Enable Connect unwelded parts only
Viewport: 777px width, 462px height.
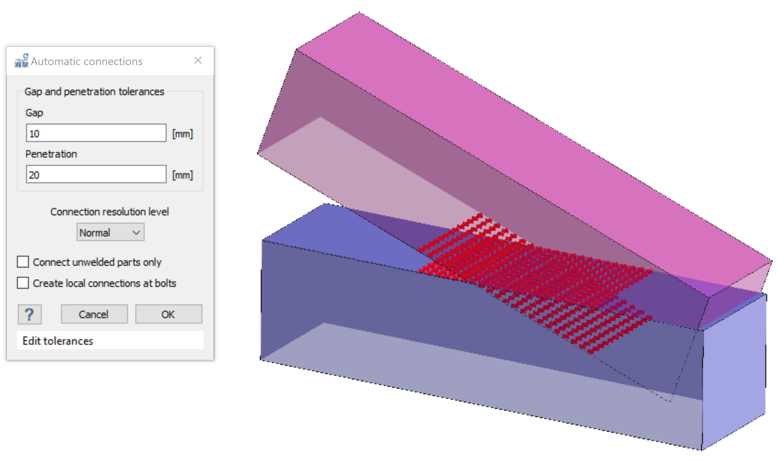click(x=23, y=262)
